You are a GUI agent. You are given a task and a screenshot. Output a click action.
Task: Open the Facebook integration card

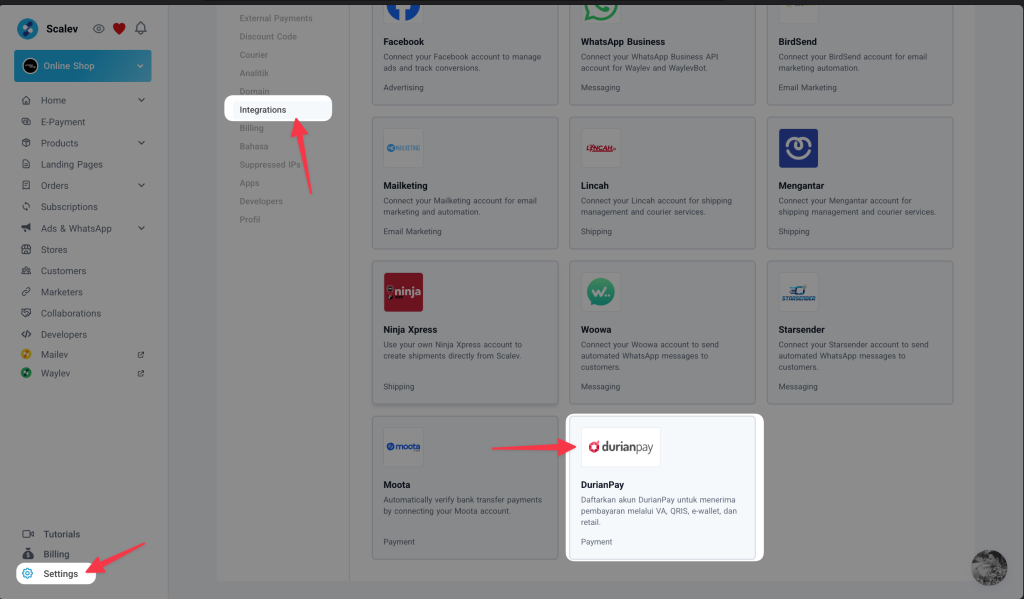point(465,54)
